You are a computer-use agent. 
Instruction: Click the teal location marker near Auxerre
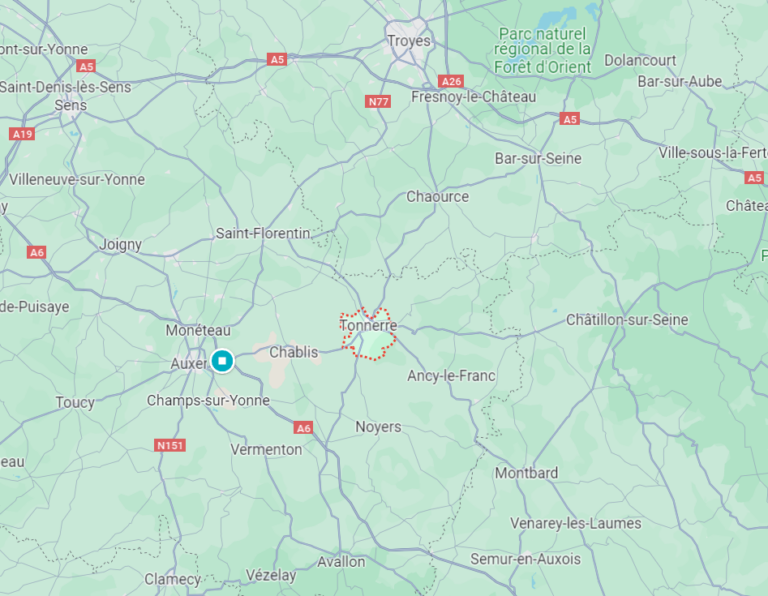pyautogui.click(x=222, y=361)
